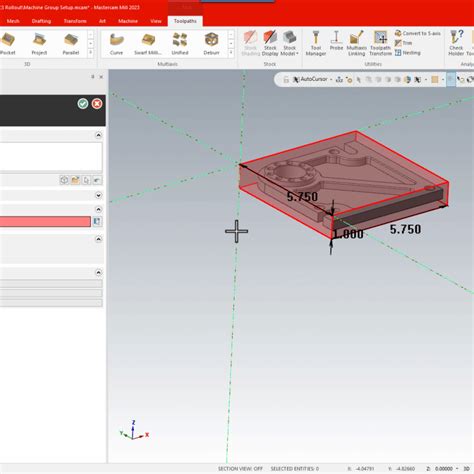
Task: Toggle Stock Shading
Action: coord(251,43)
